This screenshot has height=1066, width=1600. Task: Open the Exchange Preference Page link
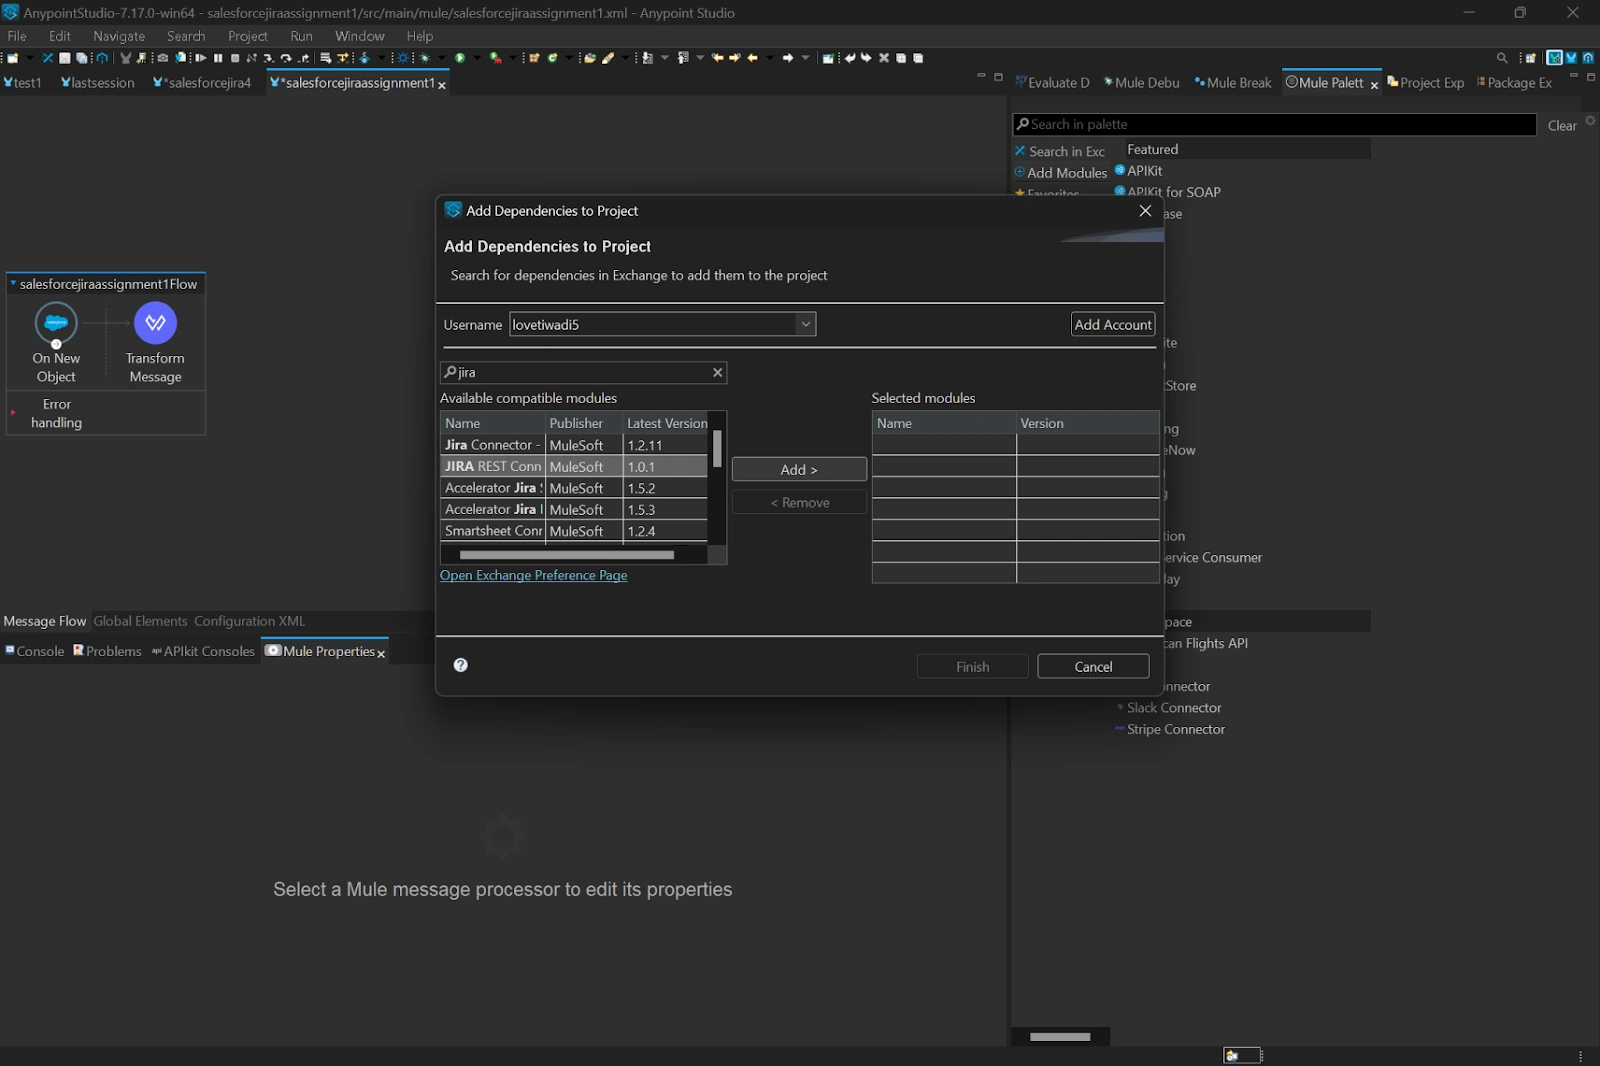[533, 576]
